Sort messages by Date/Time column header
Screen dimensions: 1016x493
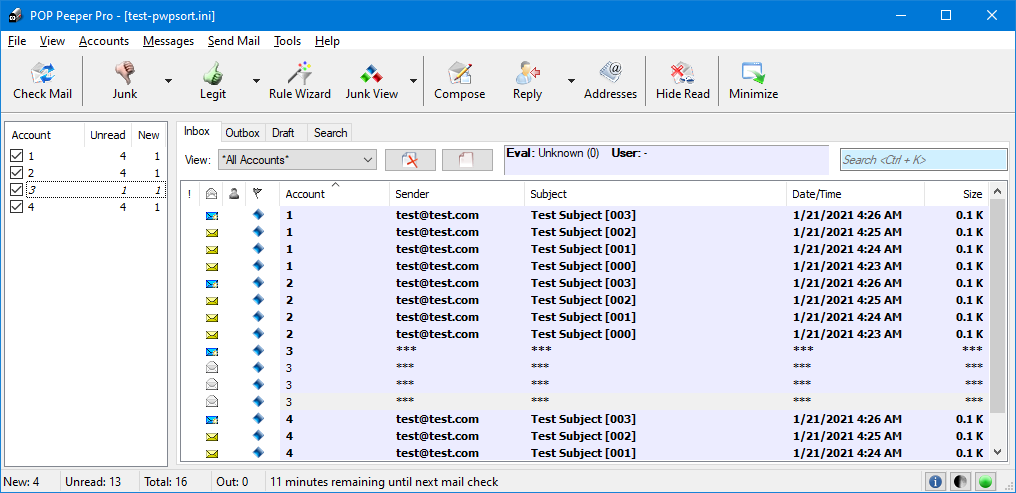pos(856,194)
